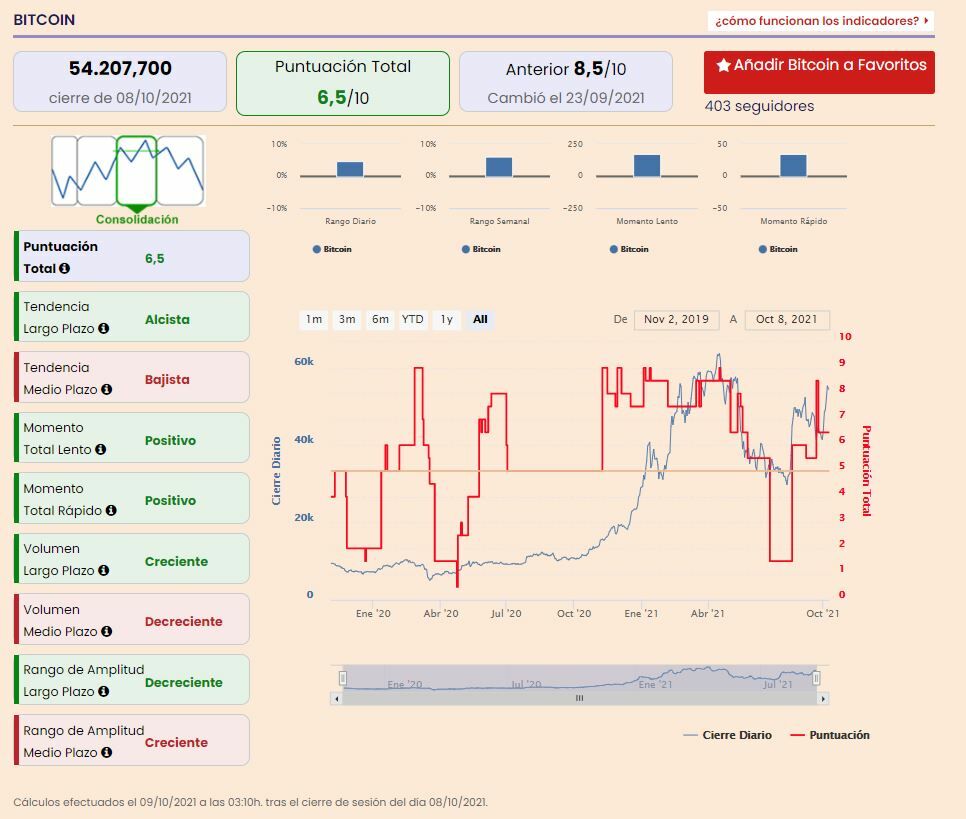
Task: Select the YTD range button
Action: tap(413, 319)
